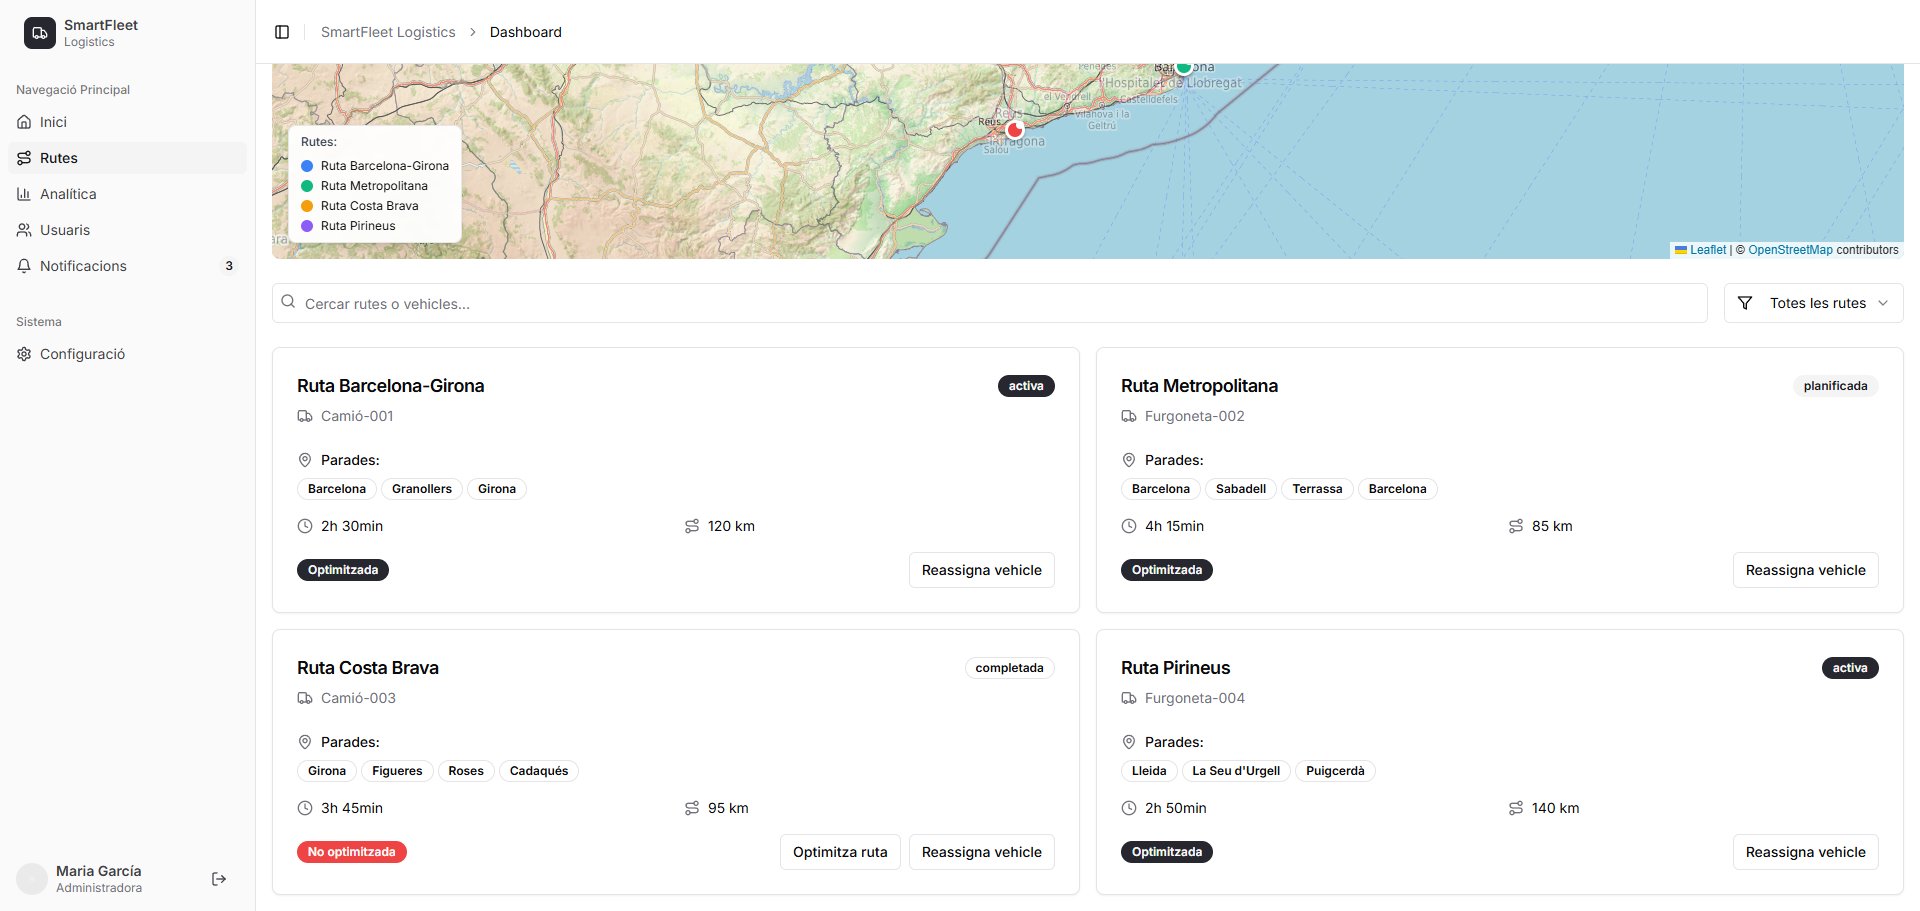This screenshot has width=1920, height=911.
Task: Click the van icon next to Furgoneta-002
Action: pos(1129,416)
